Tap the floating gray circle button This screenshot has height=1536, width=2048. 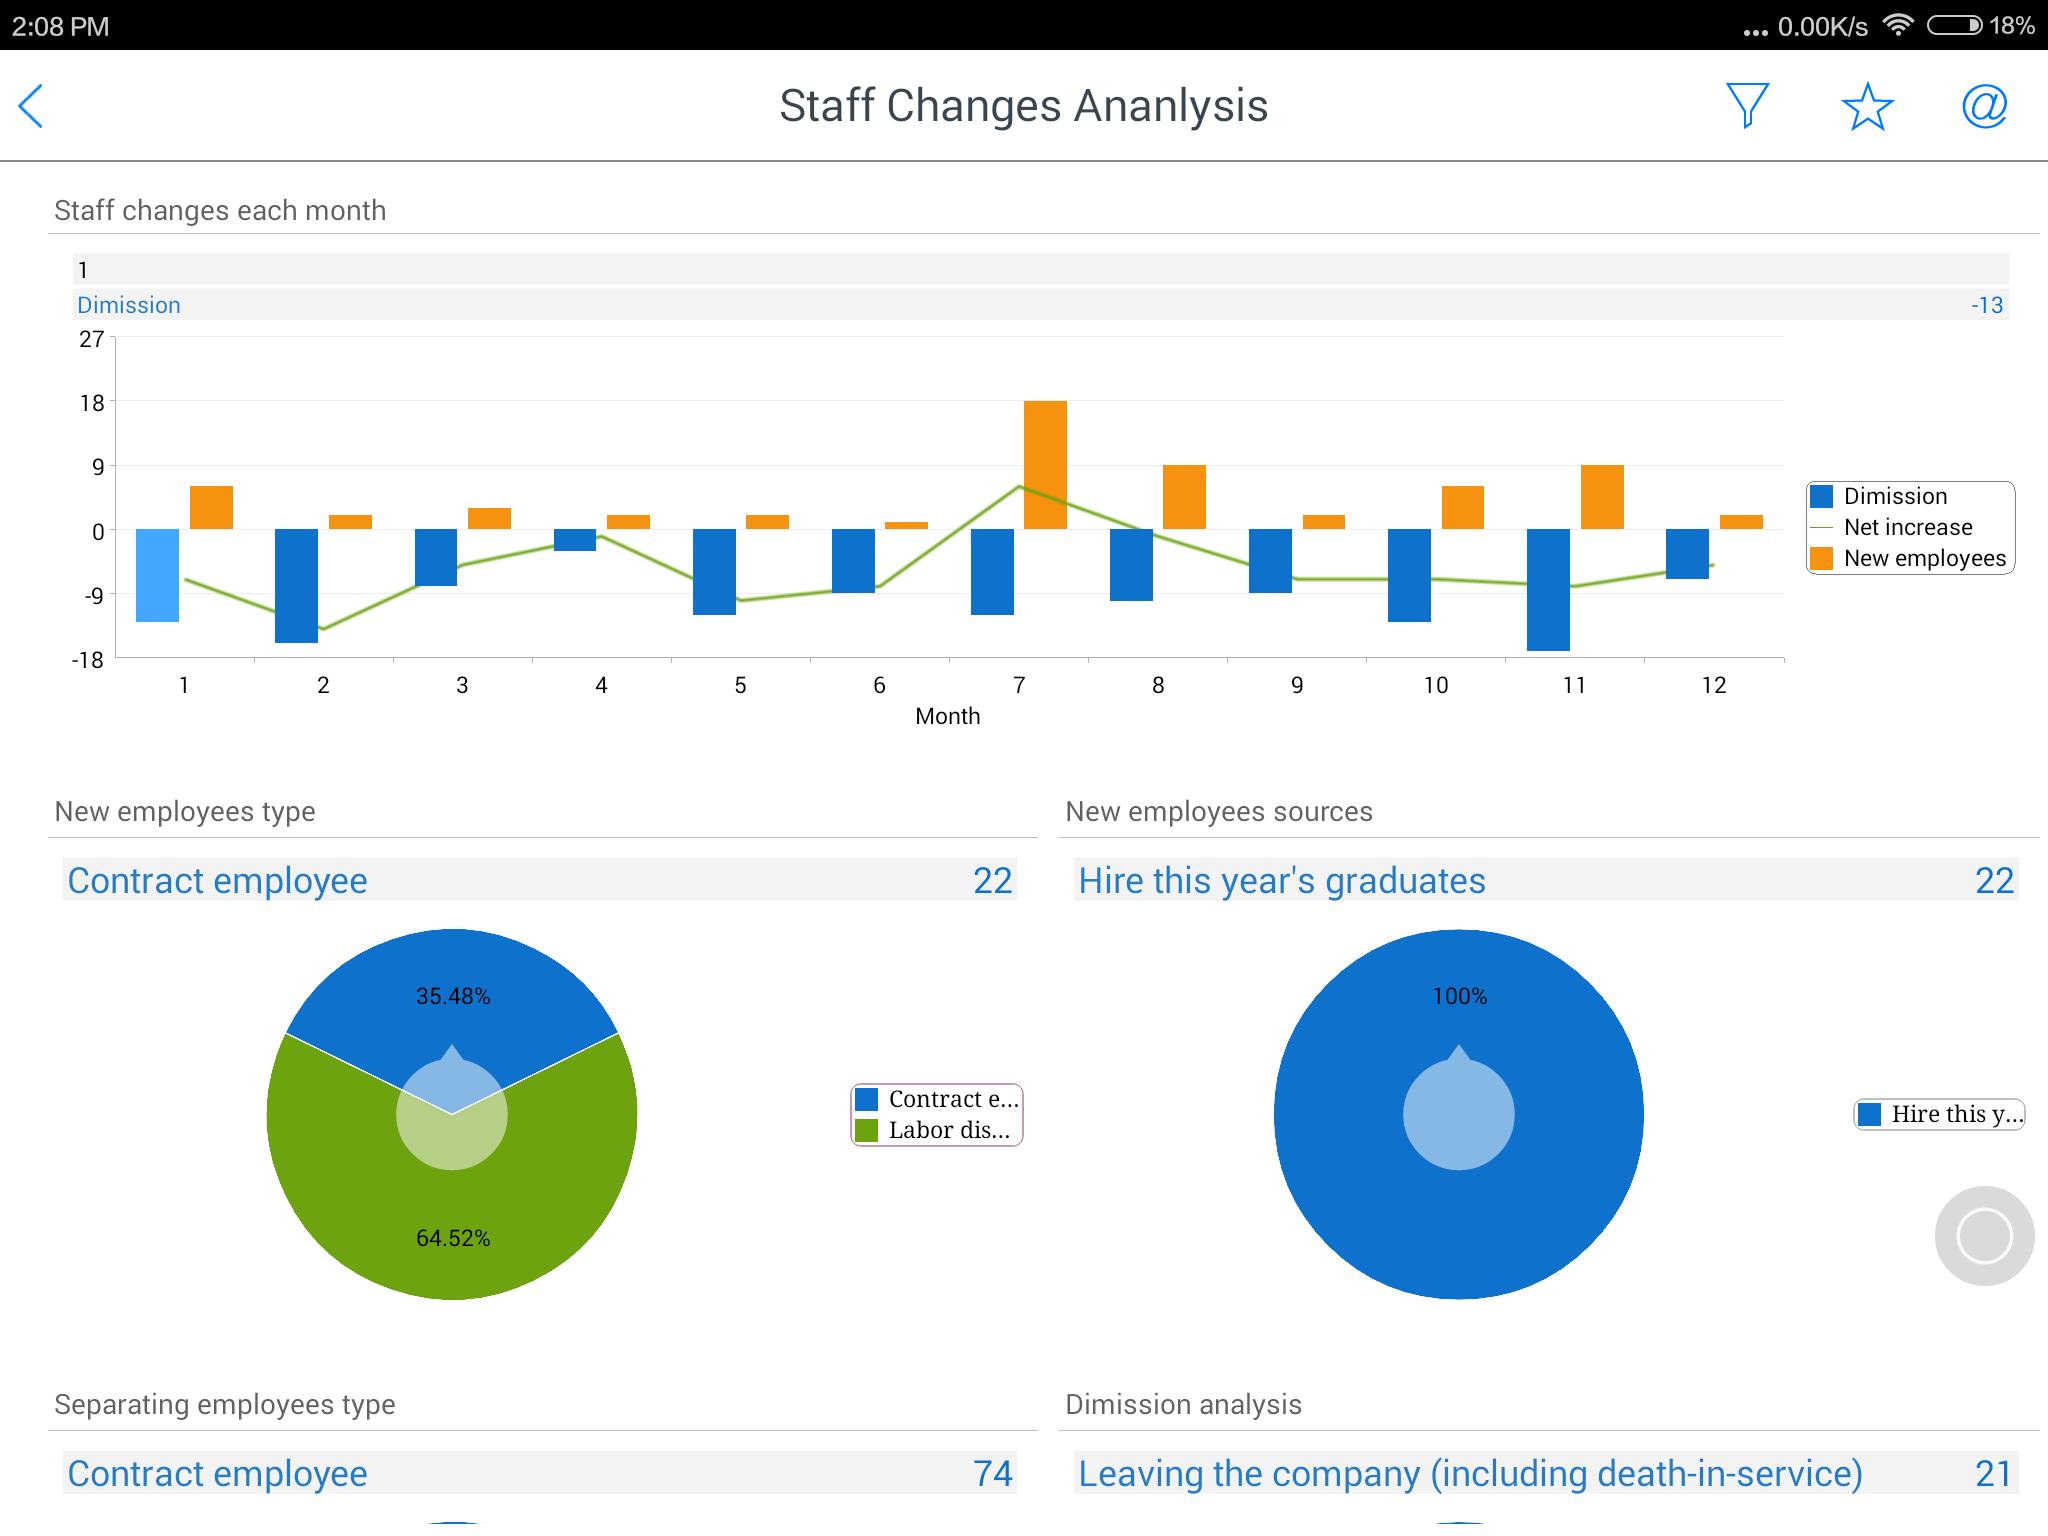click(1984, 1236)
